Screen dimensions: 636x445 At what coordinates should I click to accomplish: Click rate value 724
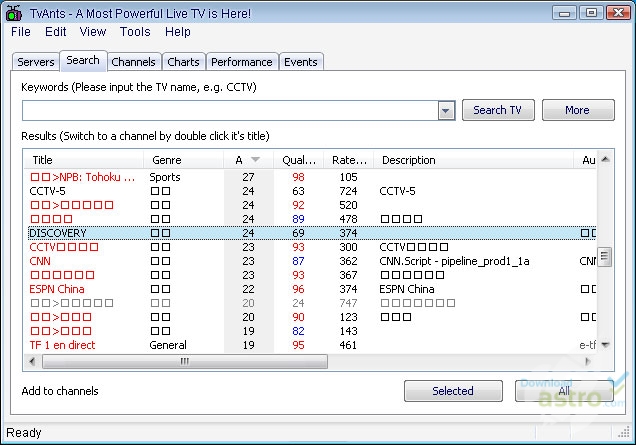pos(348,191)
